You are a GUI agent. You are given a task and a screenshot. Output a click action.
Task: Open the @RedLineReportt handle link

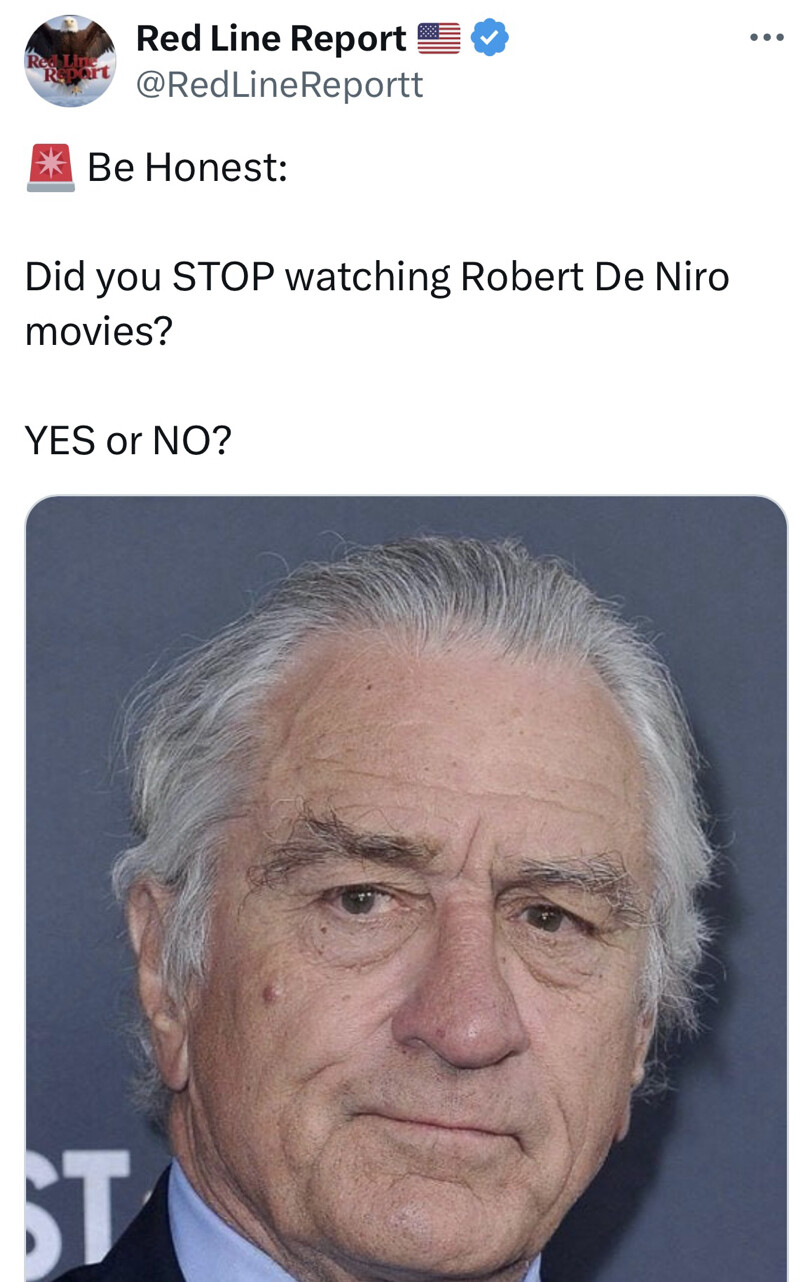(x=279, y=85)
